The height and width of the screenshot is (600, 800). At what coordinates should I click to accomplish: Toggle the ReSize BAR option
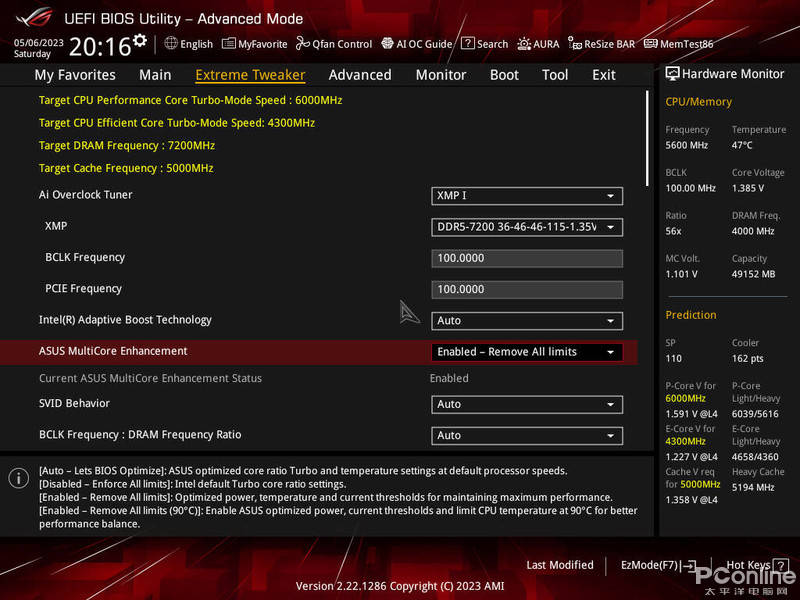[x=602, y=44]
